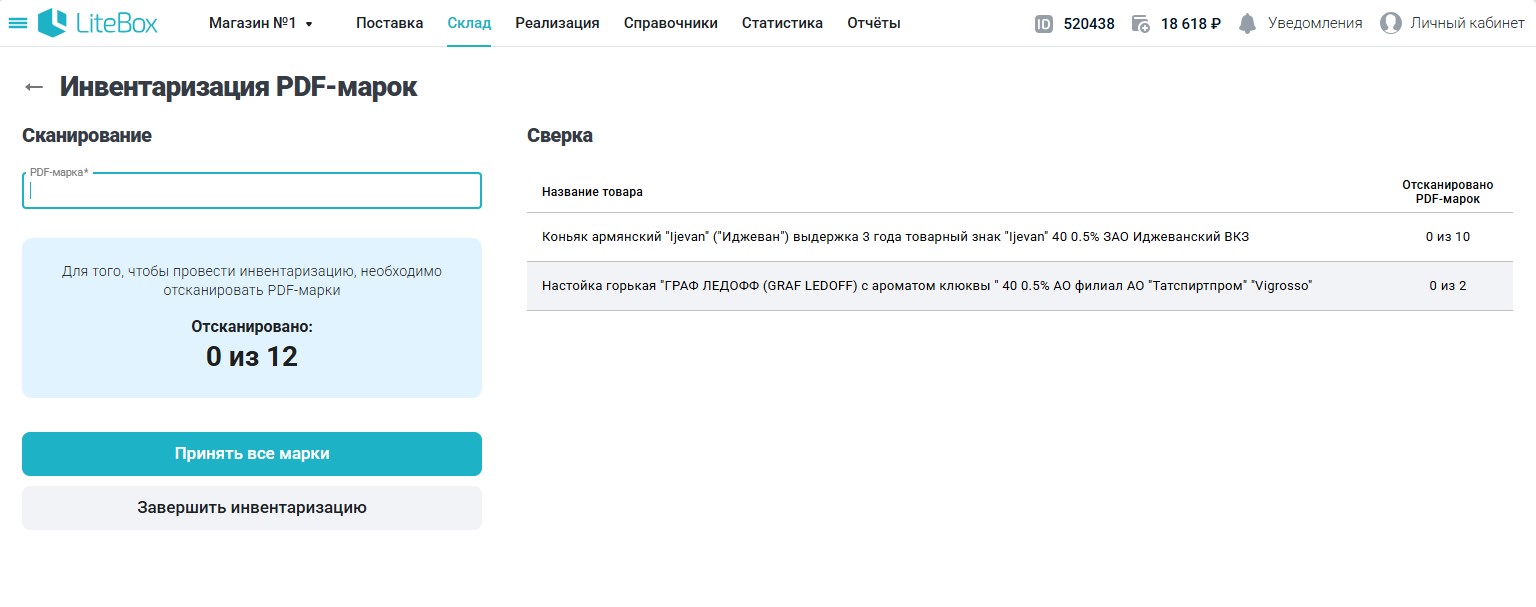Click the balance wallet icon
Screen dimensions: 1536x607
click(1141, 24)
